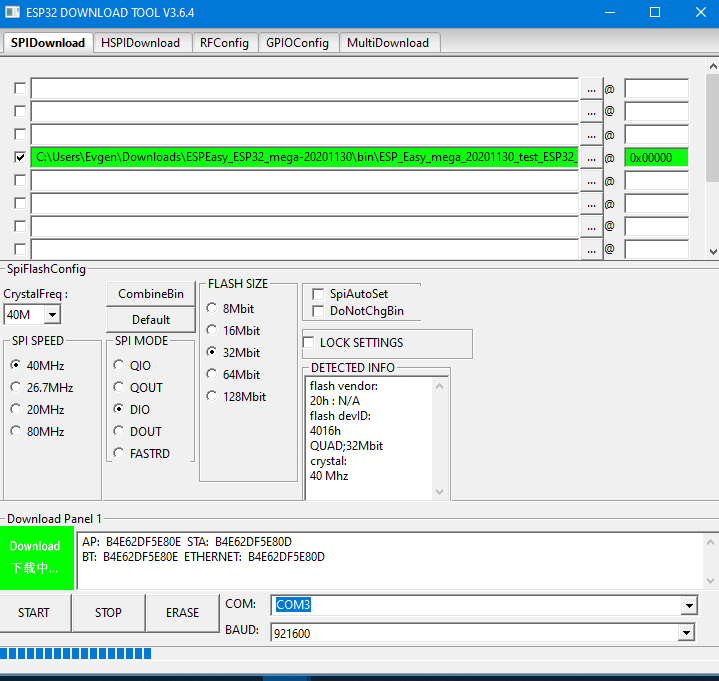The image size is (719, 681).
Task: Click the ERASE button
Action: [183, 613]
